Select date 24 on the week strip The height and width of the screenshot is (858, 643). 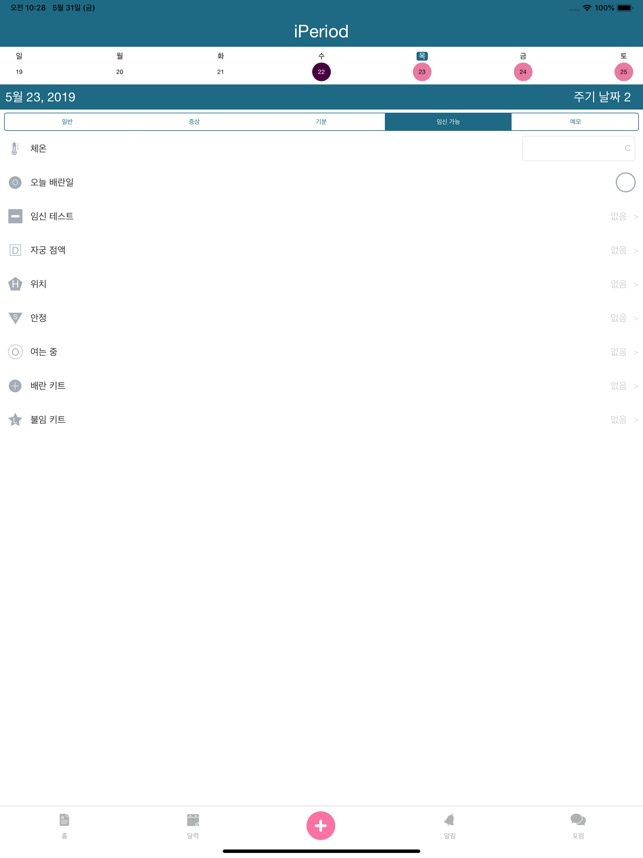[x=523, y=72]
